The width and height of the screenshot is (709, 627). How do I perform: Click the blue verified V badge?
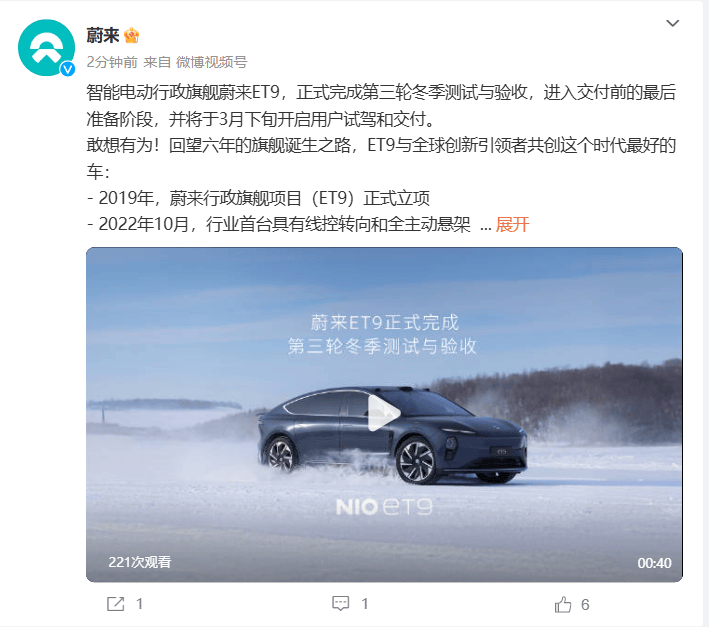point(68,69)
